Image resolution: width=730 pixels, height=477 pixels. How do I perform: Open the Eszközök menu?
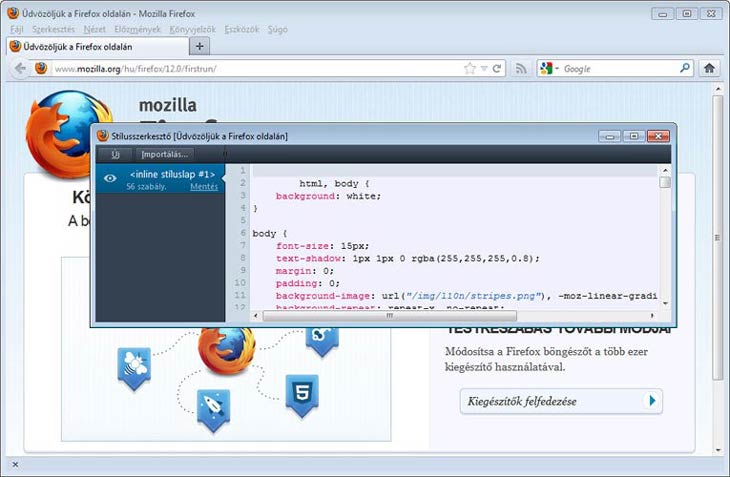point(242,29)
